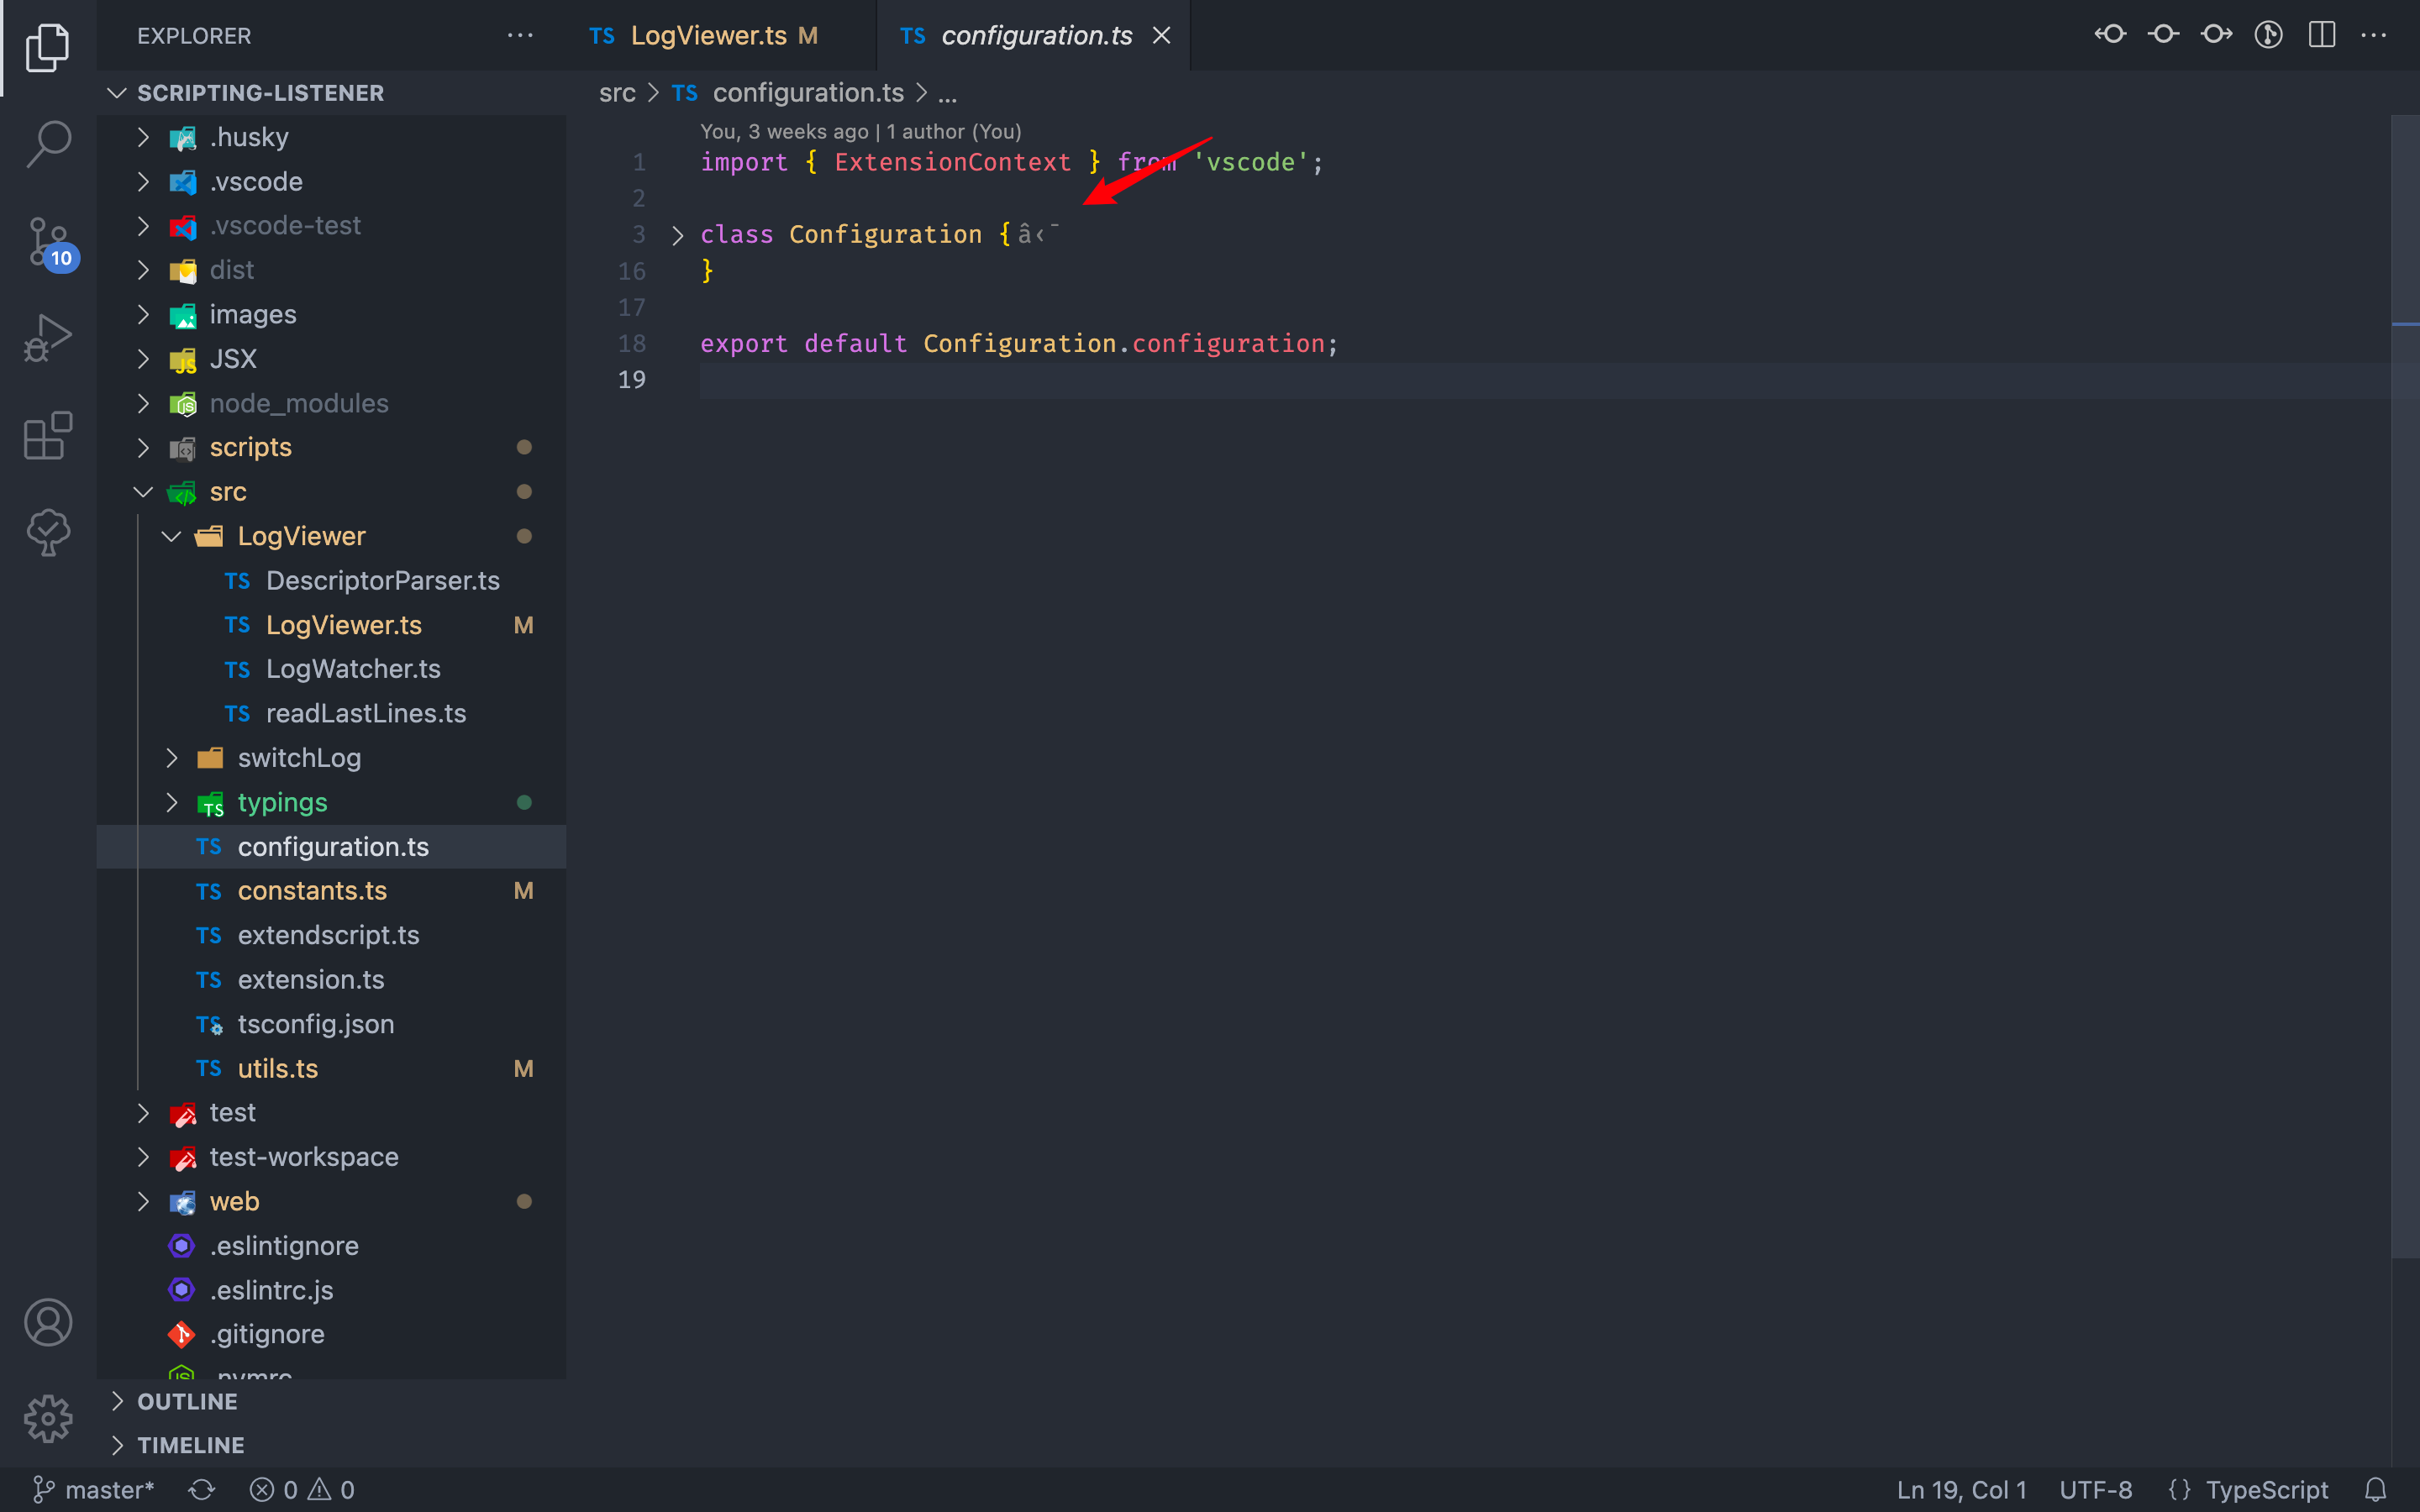2420x1512 pixels.
Task: Open the Search view in the Activity Bar
Action: 48,144
